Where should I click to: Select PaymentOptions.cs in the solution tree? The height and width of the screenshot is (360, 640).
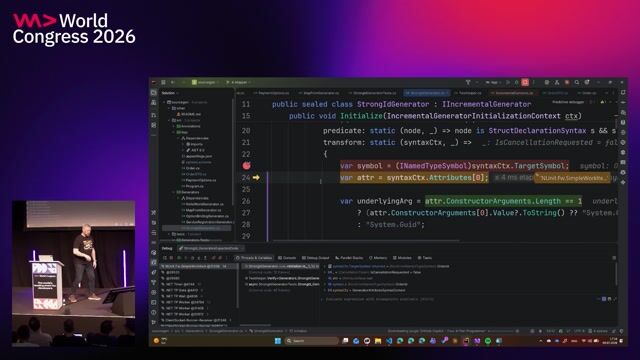pyautogui.click(x=200, y=180)
